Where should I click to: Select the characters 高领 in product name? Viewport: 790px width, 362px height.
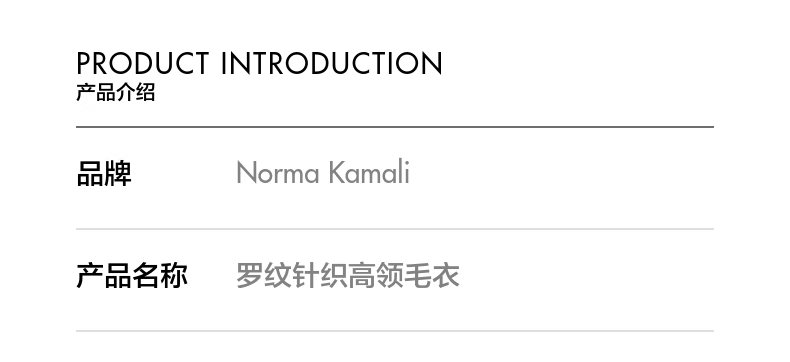tap(376, 275)
